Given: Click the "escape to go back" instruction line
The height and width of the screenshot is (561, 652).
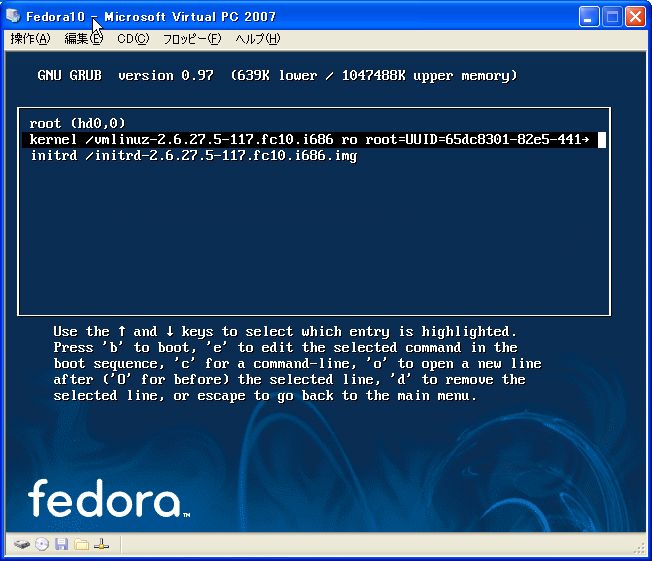Looking at the screenshot, I should click(265, 396).
